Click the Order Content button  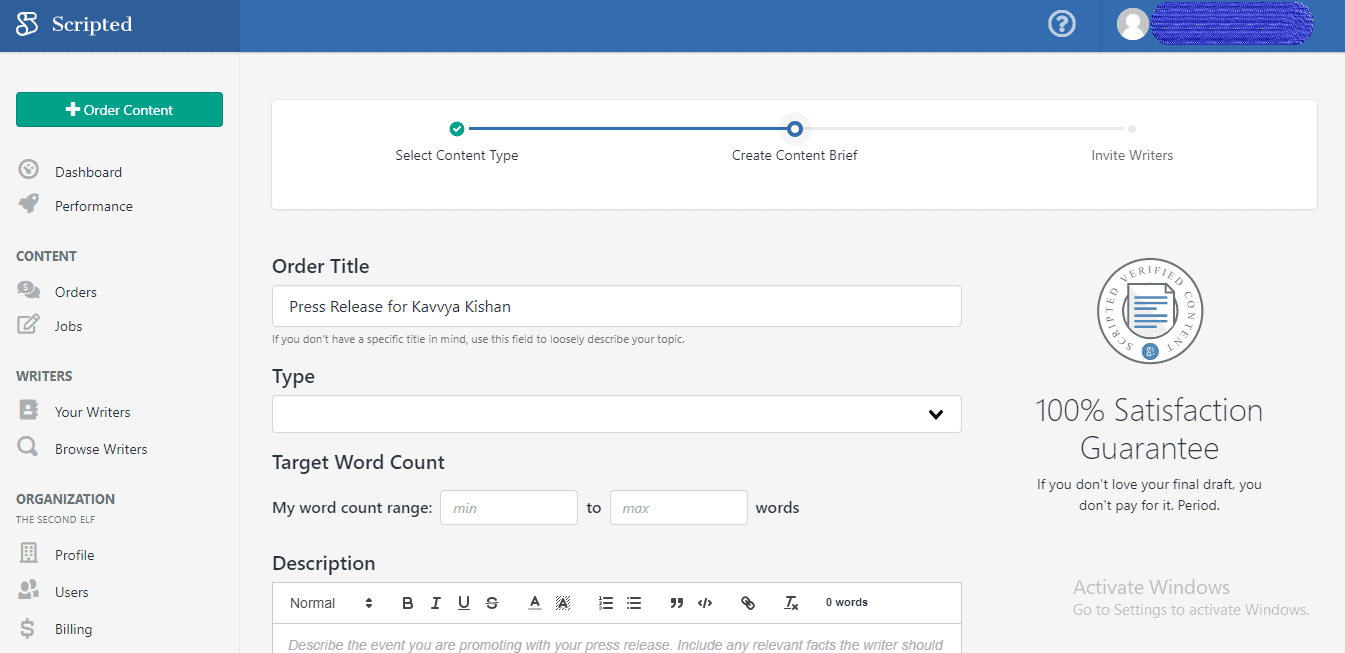point(119,110)
